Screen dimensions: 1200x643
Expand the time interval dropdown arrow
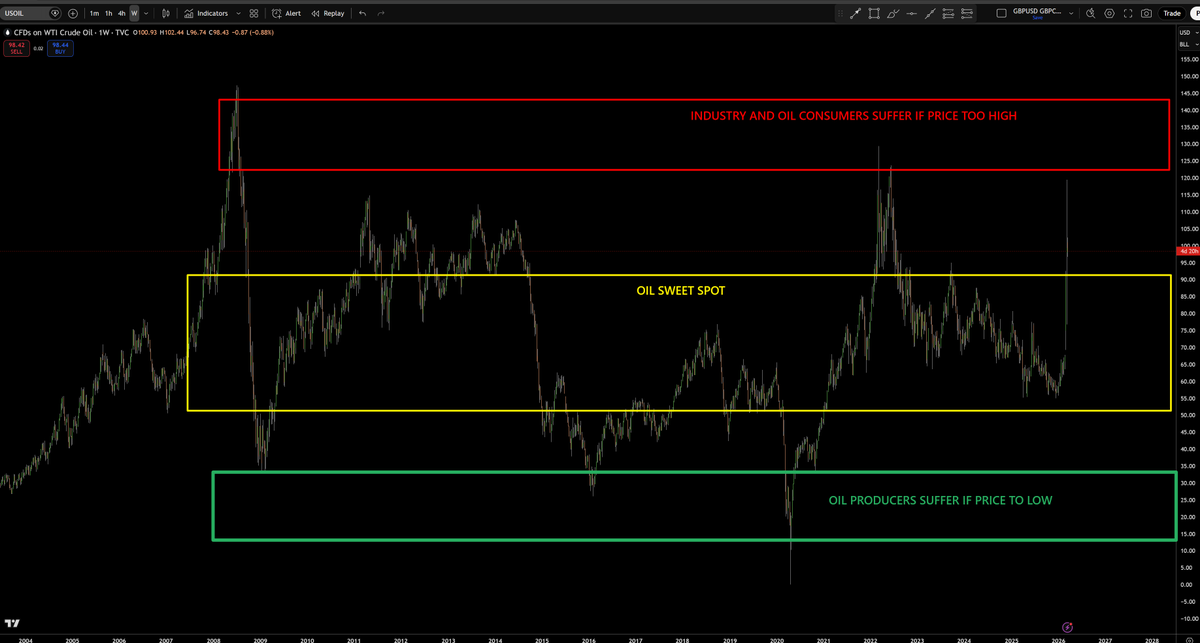point(147,14)
